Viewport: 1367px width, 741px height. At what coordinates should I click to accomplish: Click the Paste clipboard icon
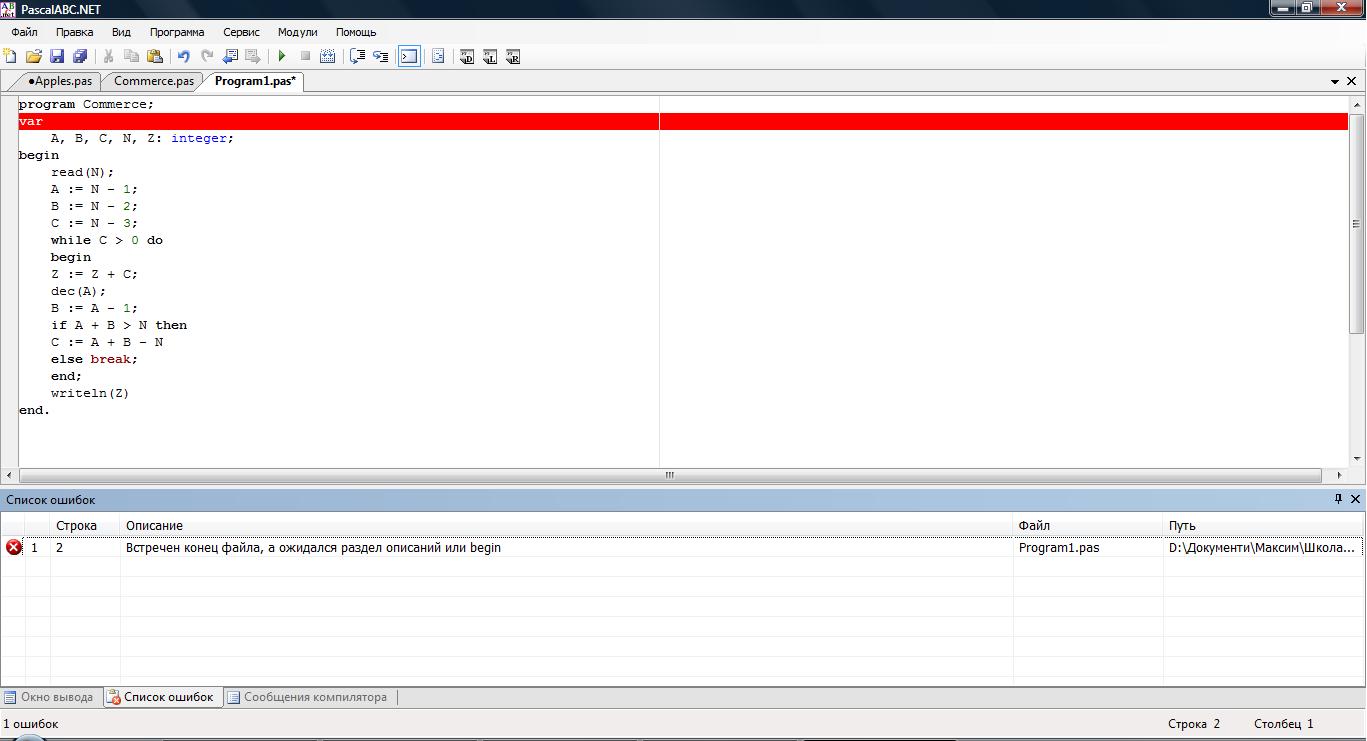click(155, 57)
